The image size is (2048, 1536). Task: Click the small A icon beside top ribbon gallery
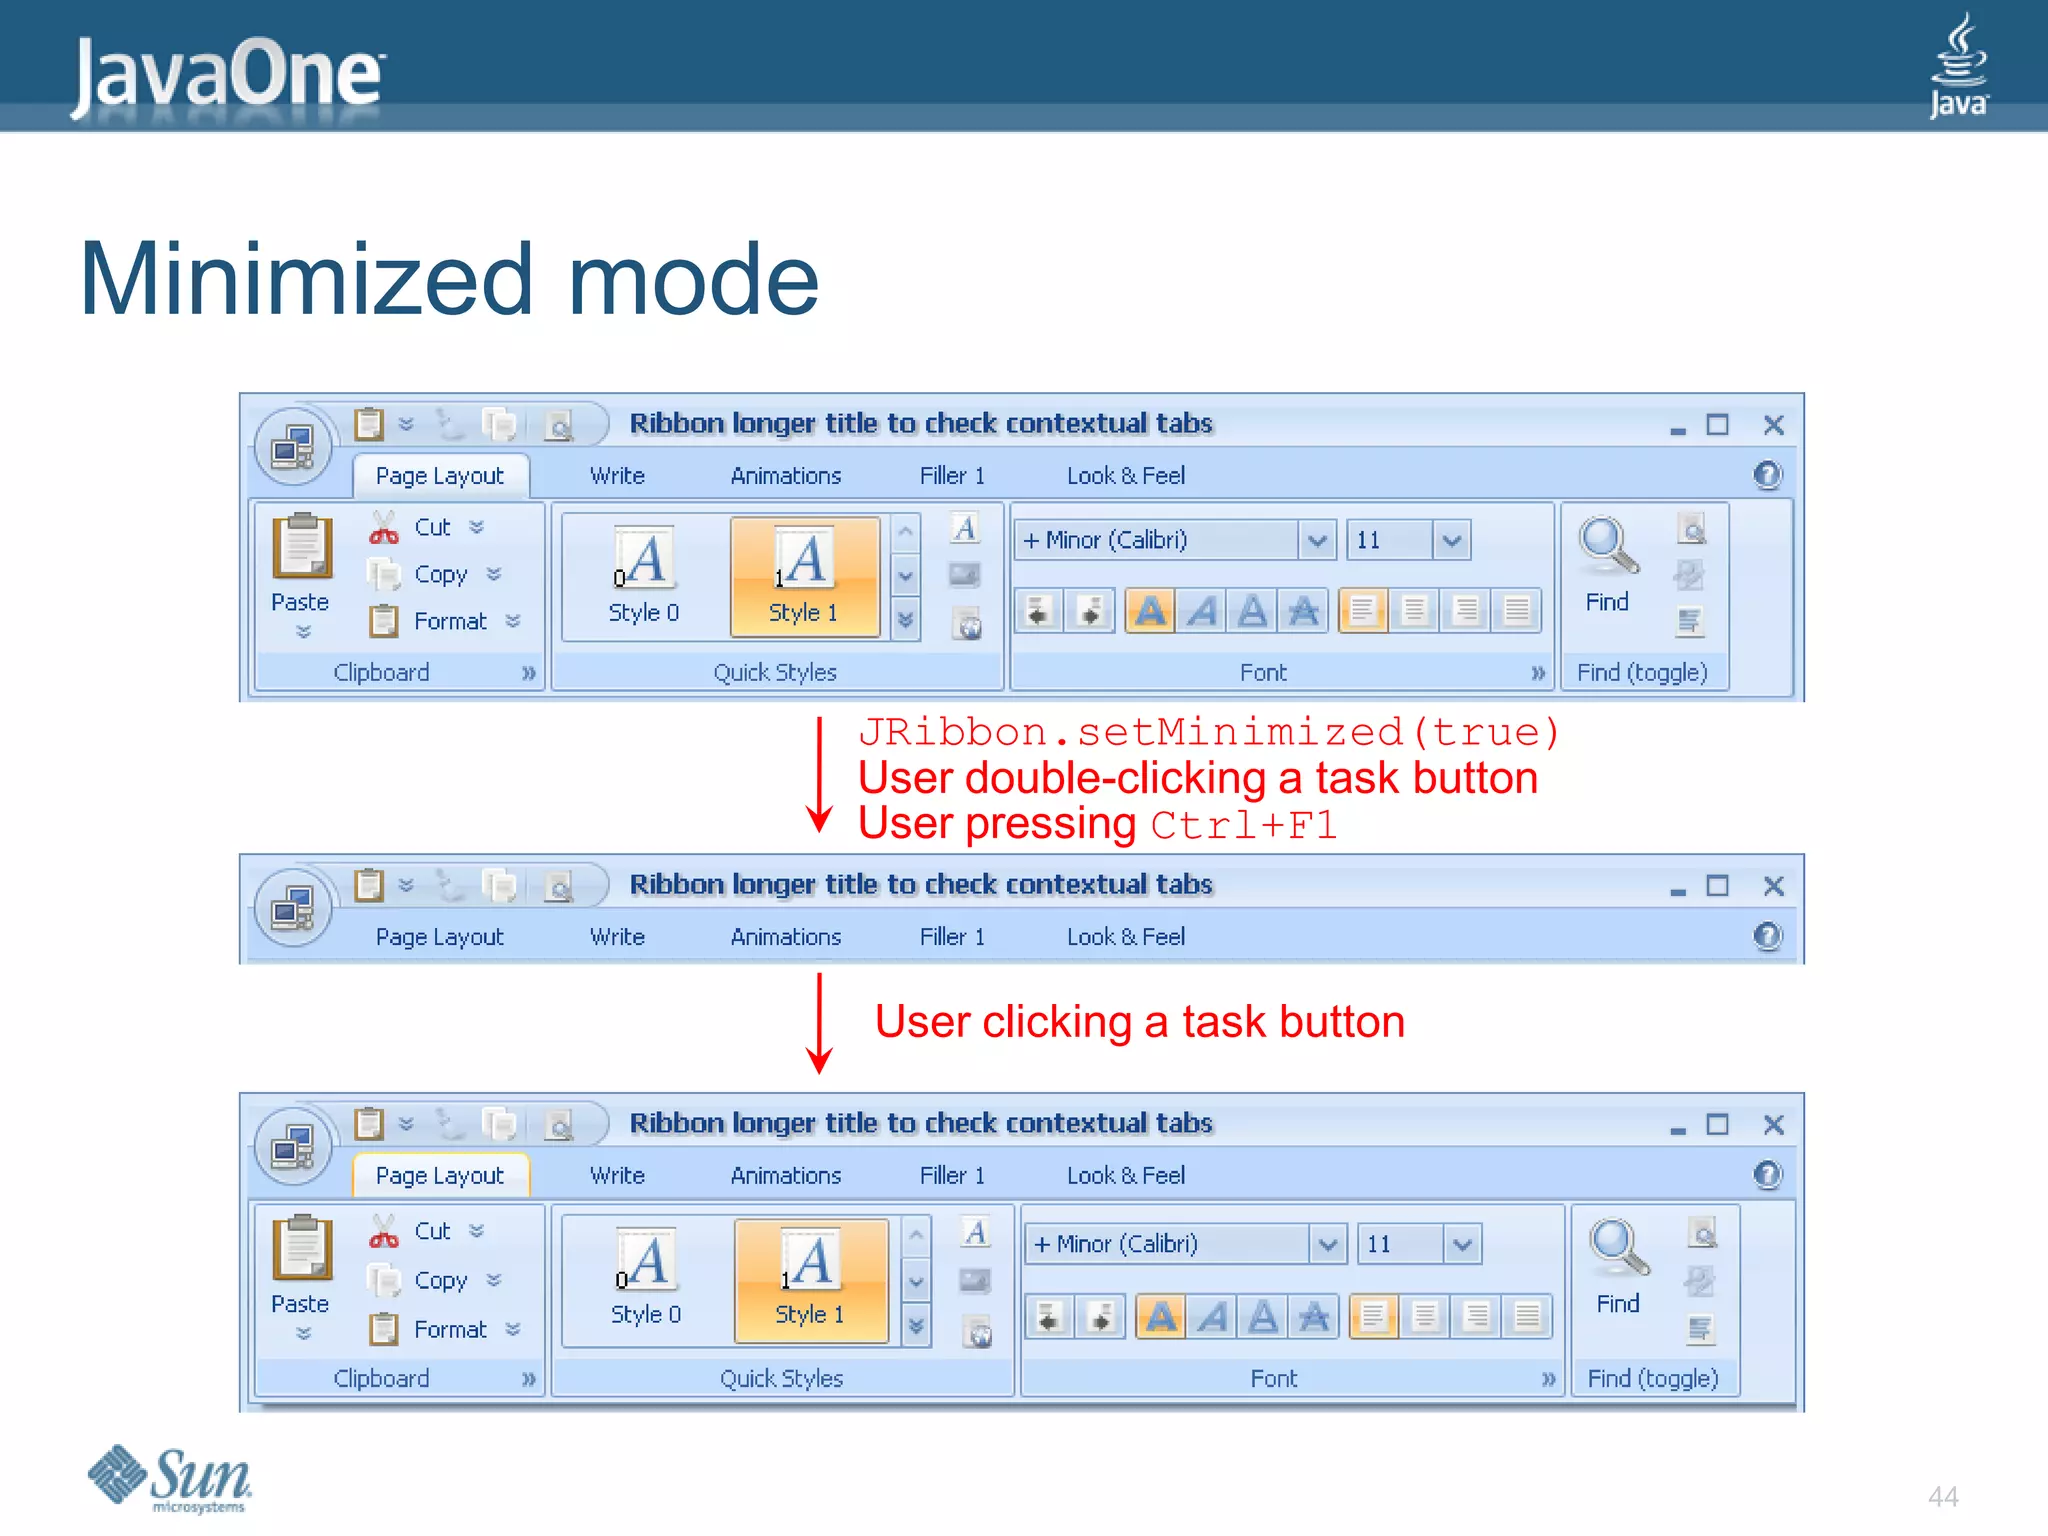[x=965, y=528]
